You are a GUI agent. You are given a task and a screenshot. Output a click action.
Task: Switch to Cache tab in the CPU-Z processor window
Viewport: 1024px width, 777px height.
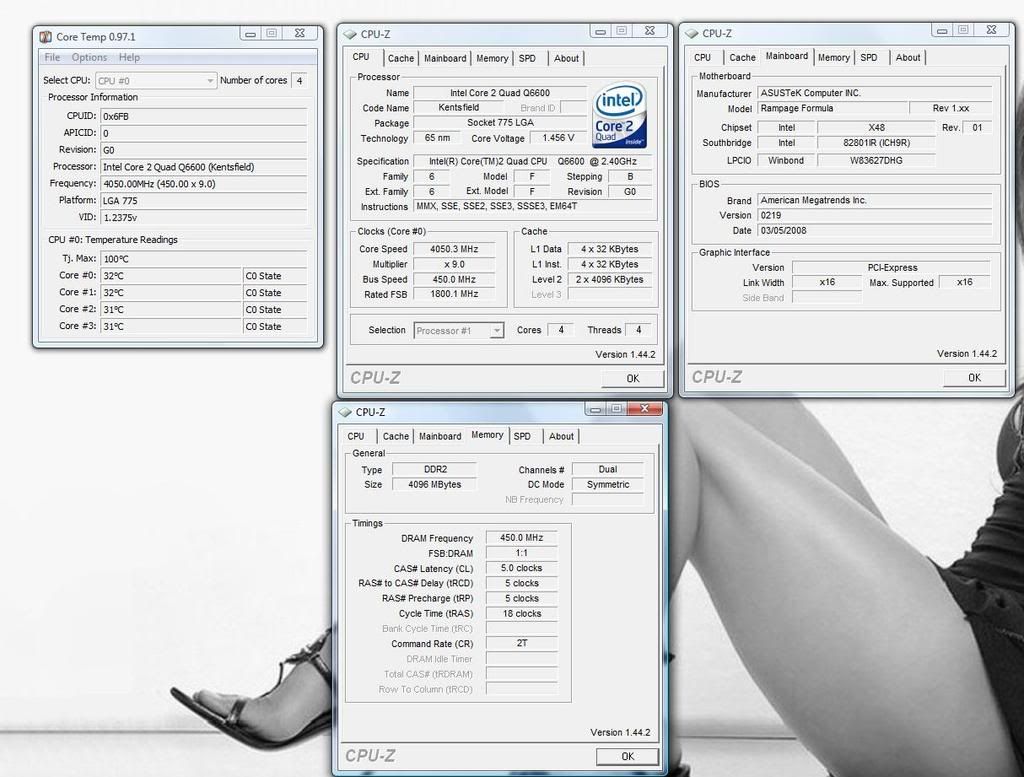point(400,58)
